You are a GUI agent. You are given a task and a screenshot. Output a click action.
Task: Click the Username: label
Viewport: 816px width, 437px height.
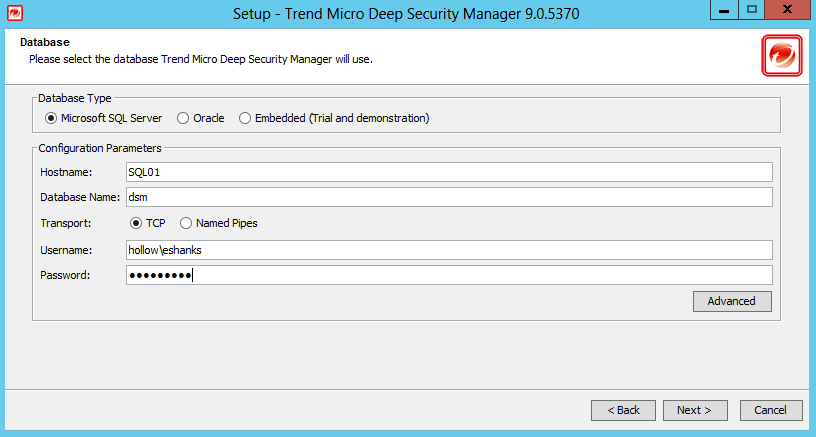click(66, 250)
